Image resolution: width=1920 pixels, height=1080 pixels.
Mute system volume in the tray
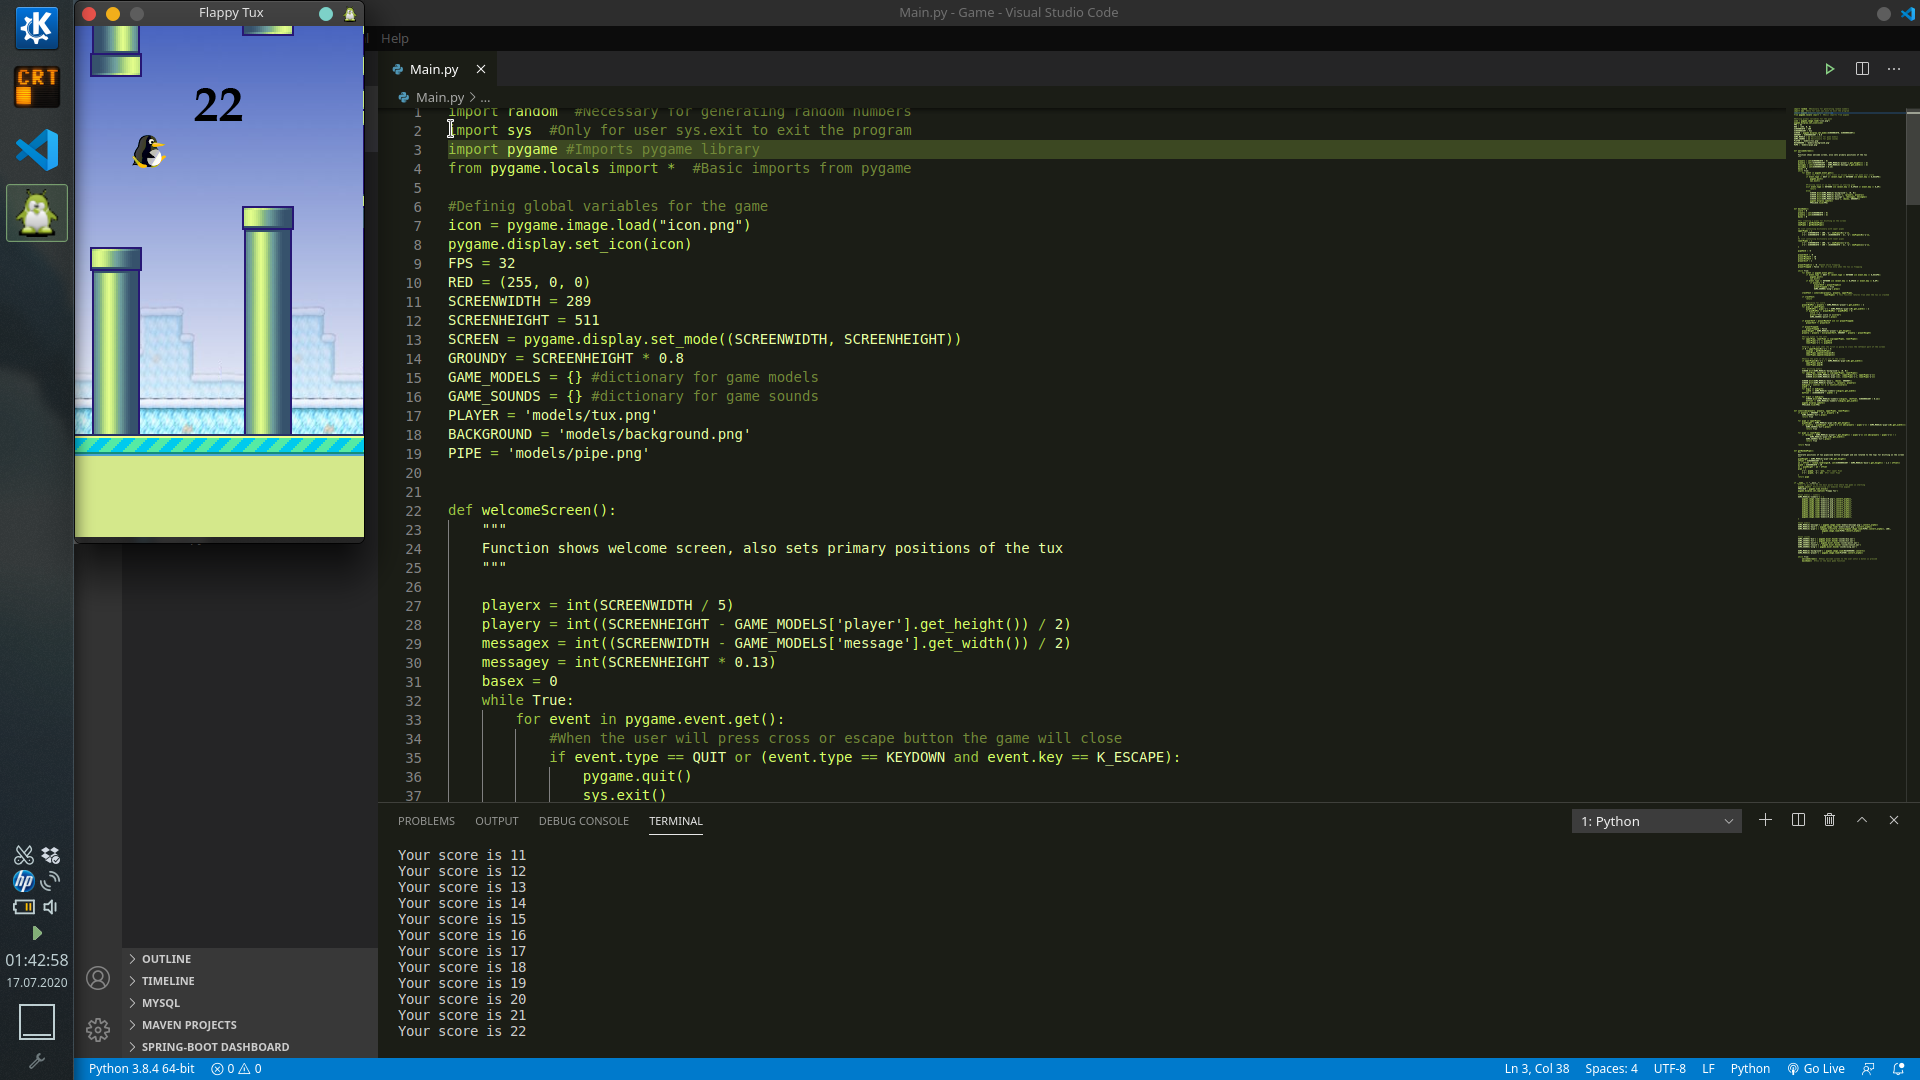click(51, 907)
